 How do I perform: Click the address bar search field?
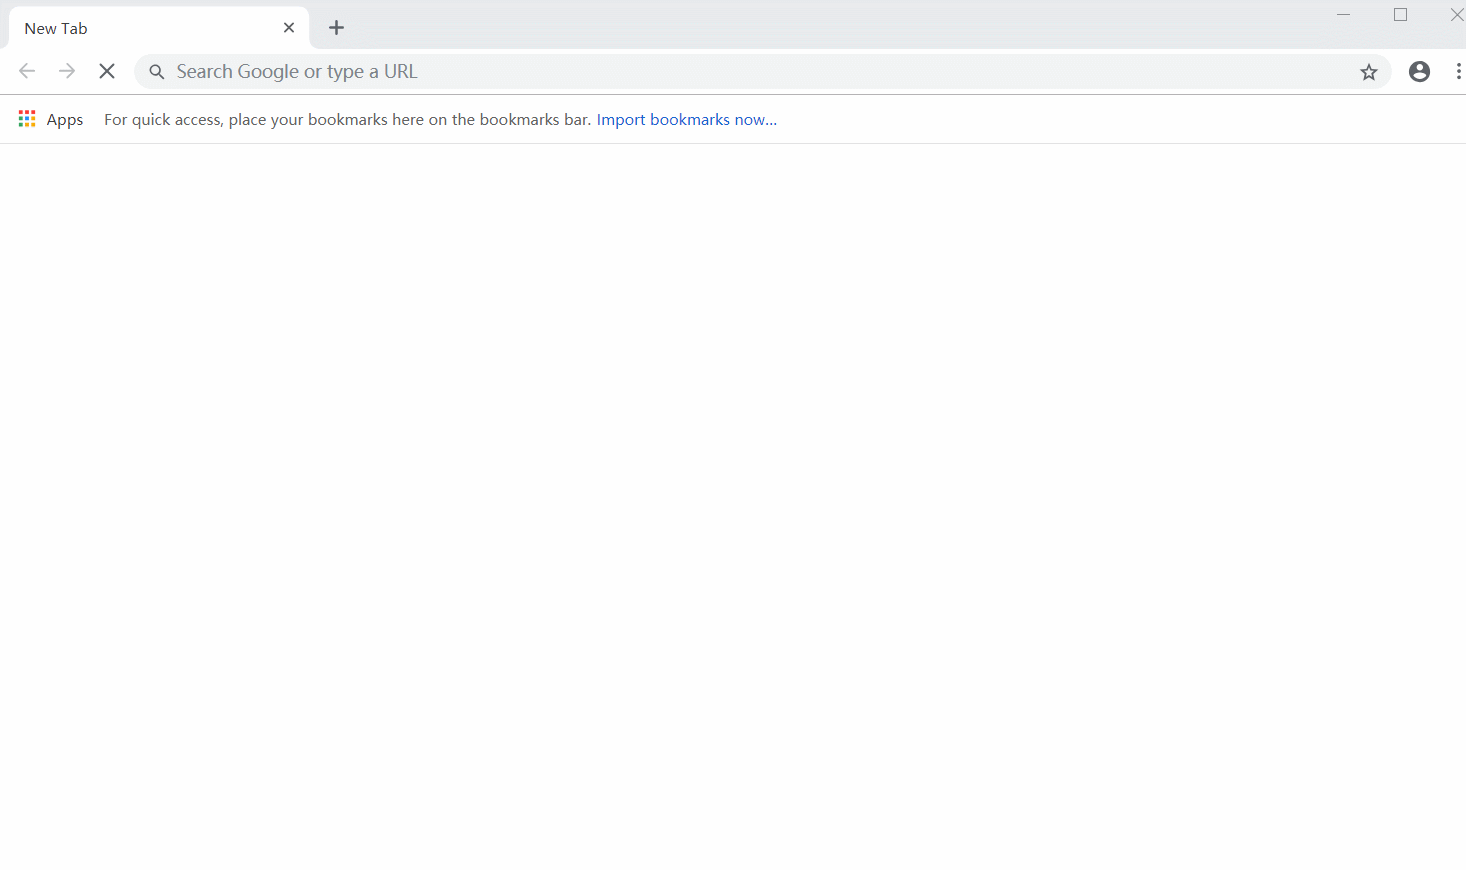(x=762, y=72)
